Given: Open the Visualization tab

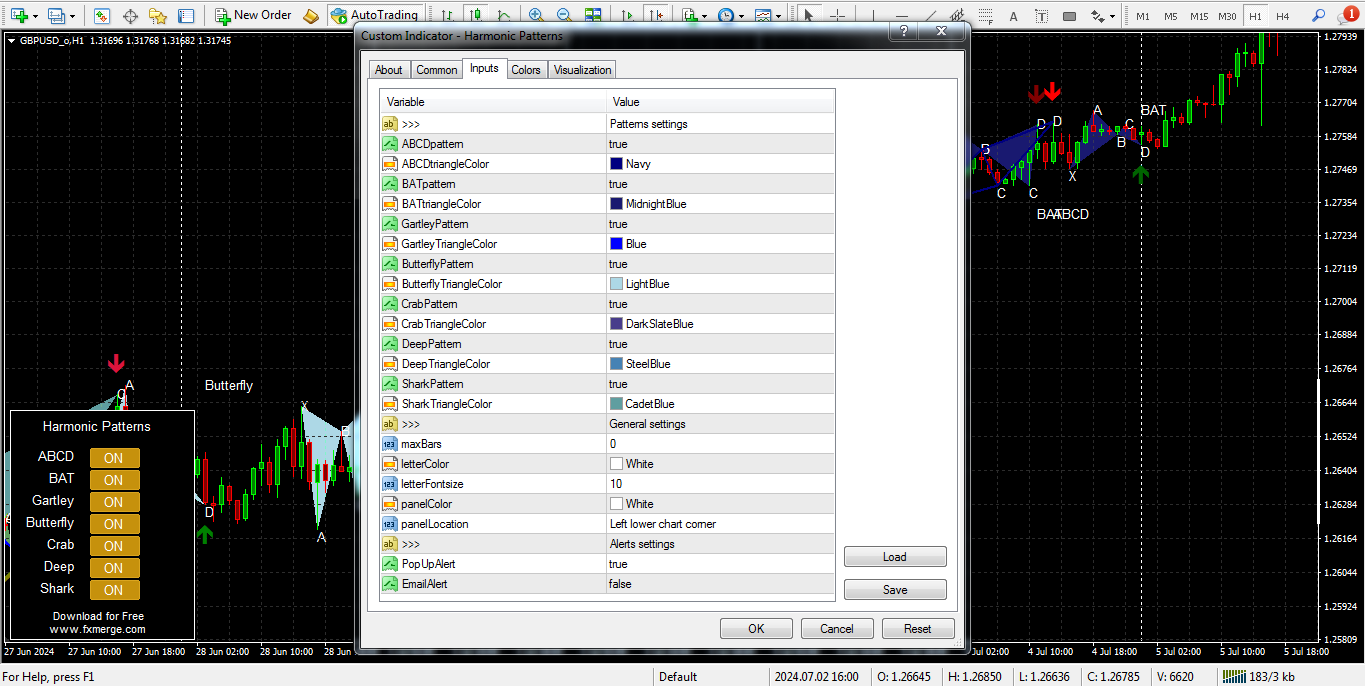Looking at the screenshot, I should [x=582, y=70].
